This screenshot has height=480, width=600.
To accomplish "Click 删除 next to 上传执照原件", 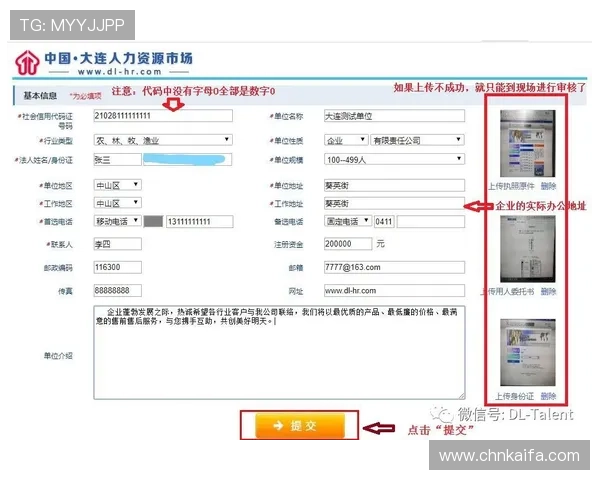I will click(548, 186).
